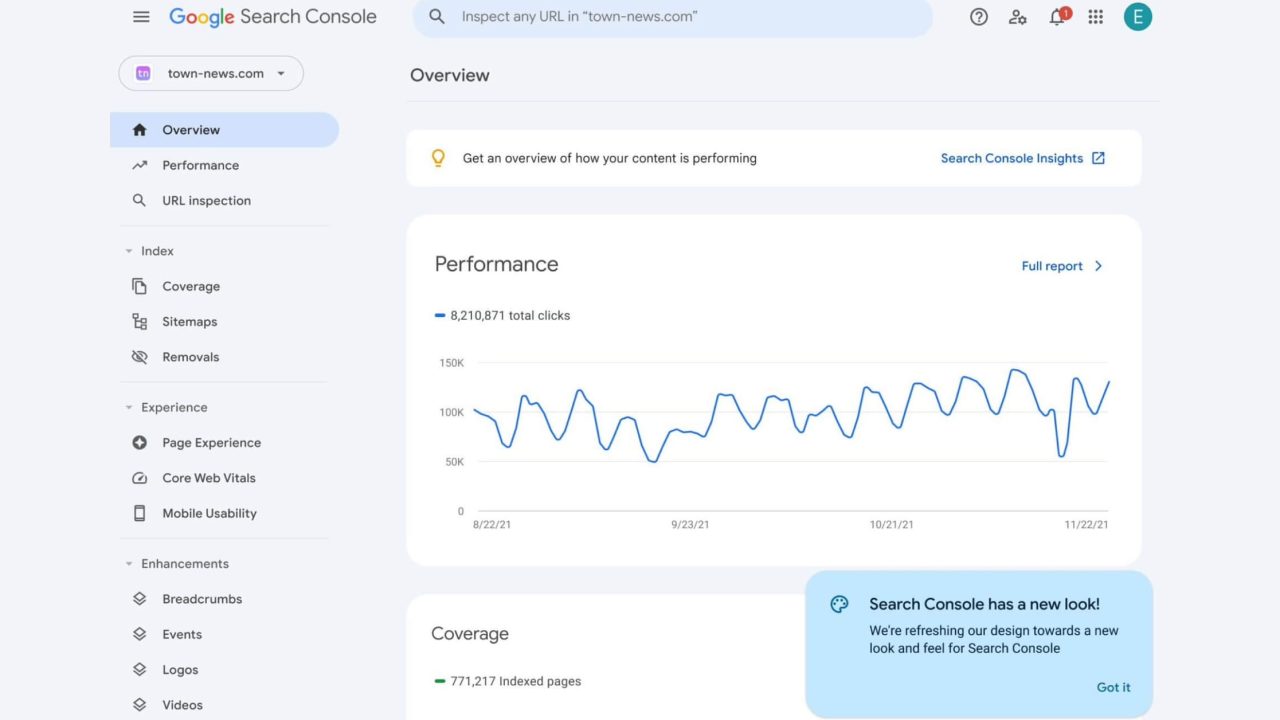Image resolution: width=1280 pixels, height=720 pixels.
Task: Click the Google Search Console logo
Action: tap(273, 17)
